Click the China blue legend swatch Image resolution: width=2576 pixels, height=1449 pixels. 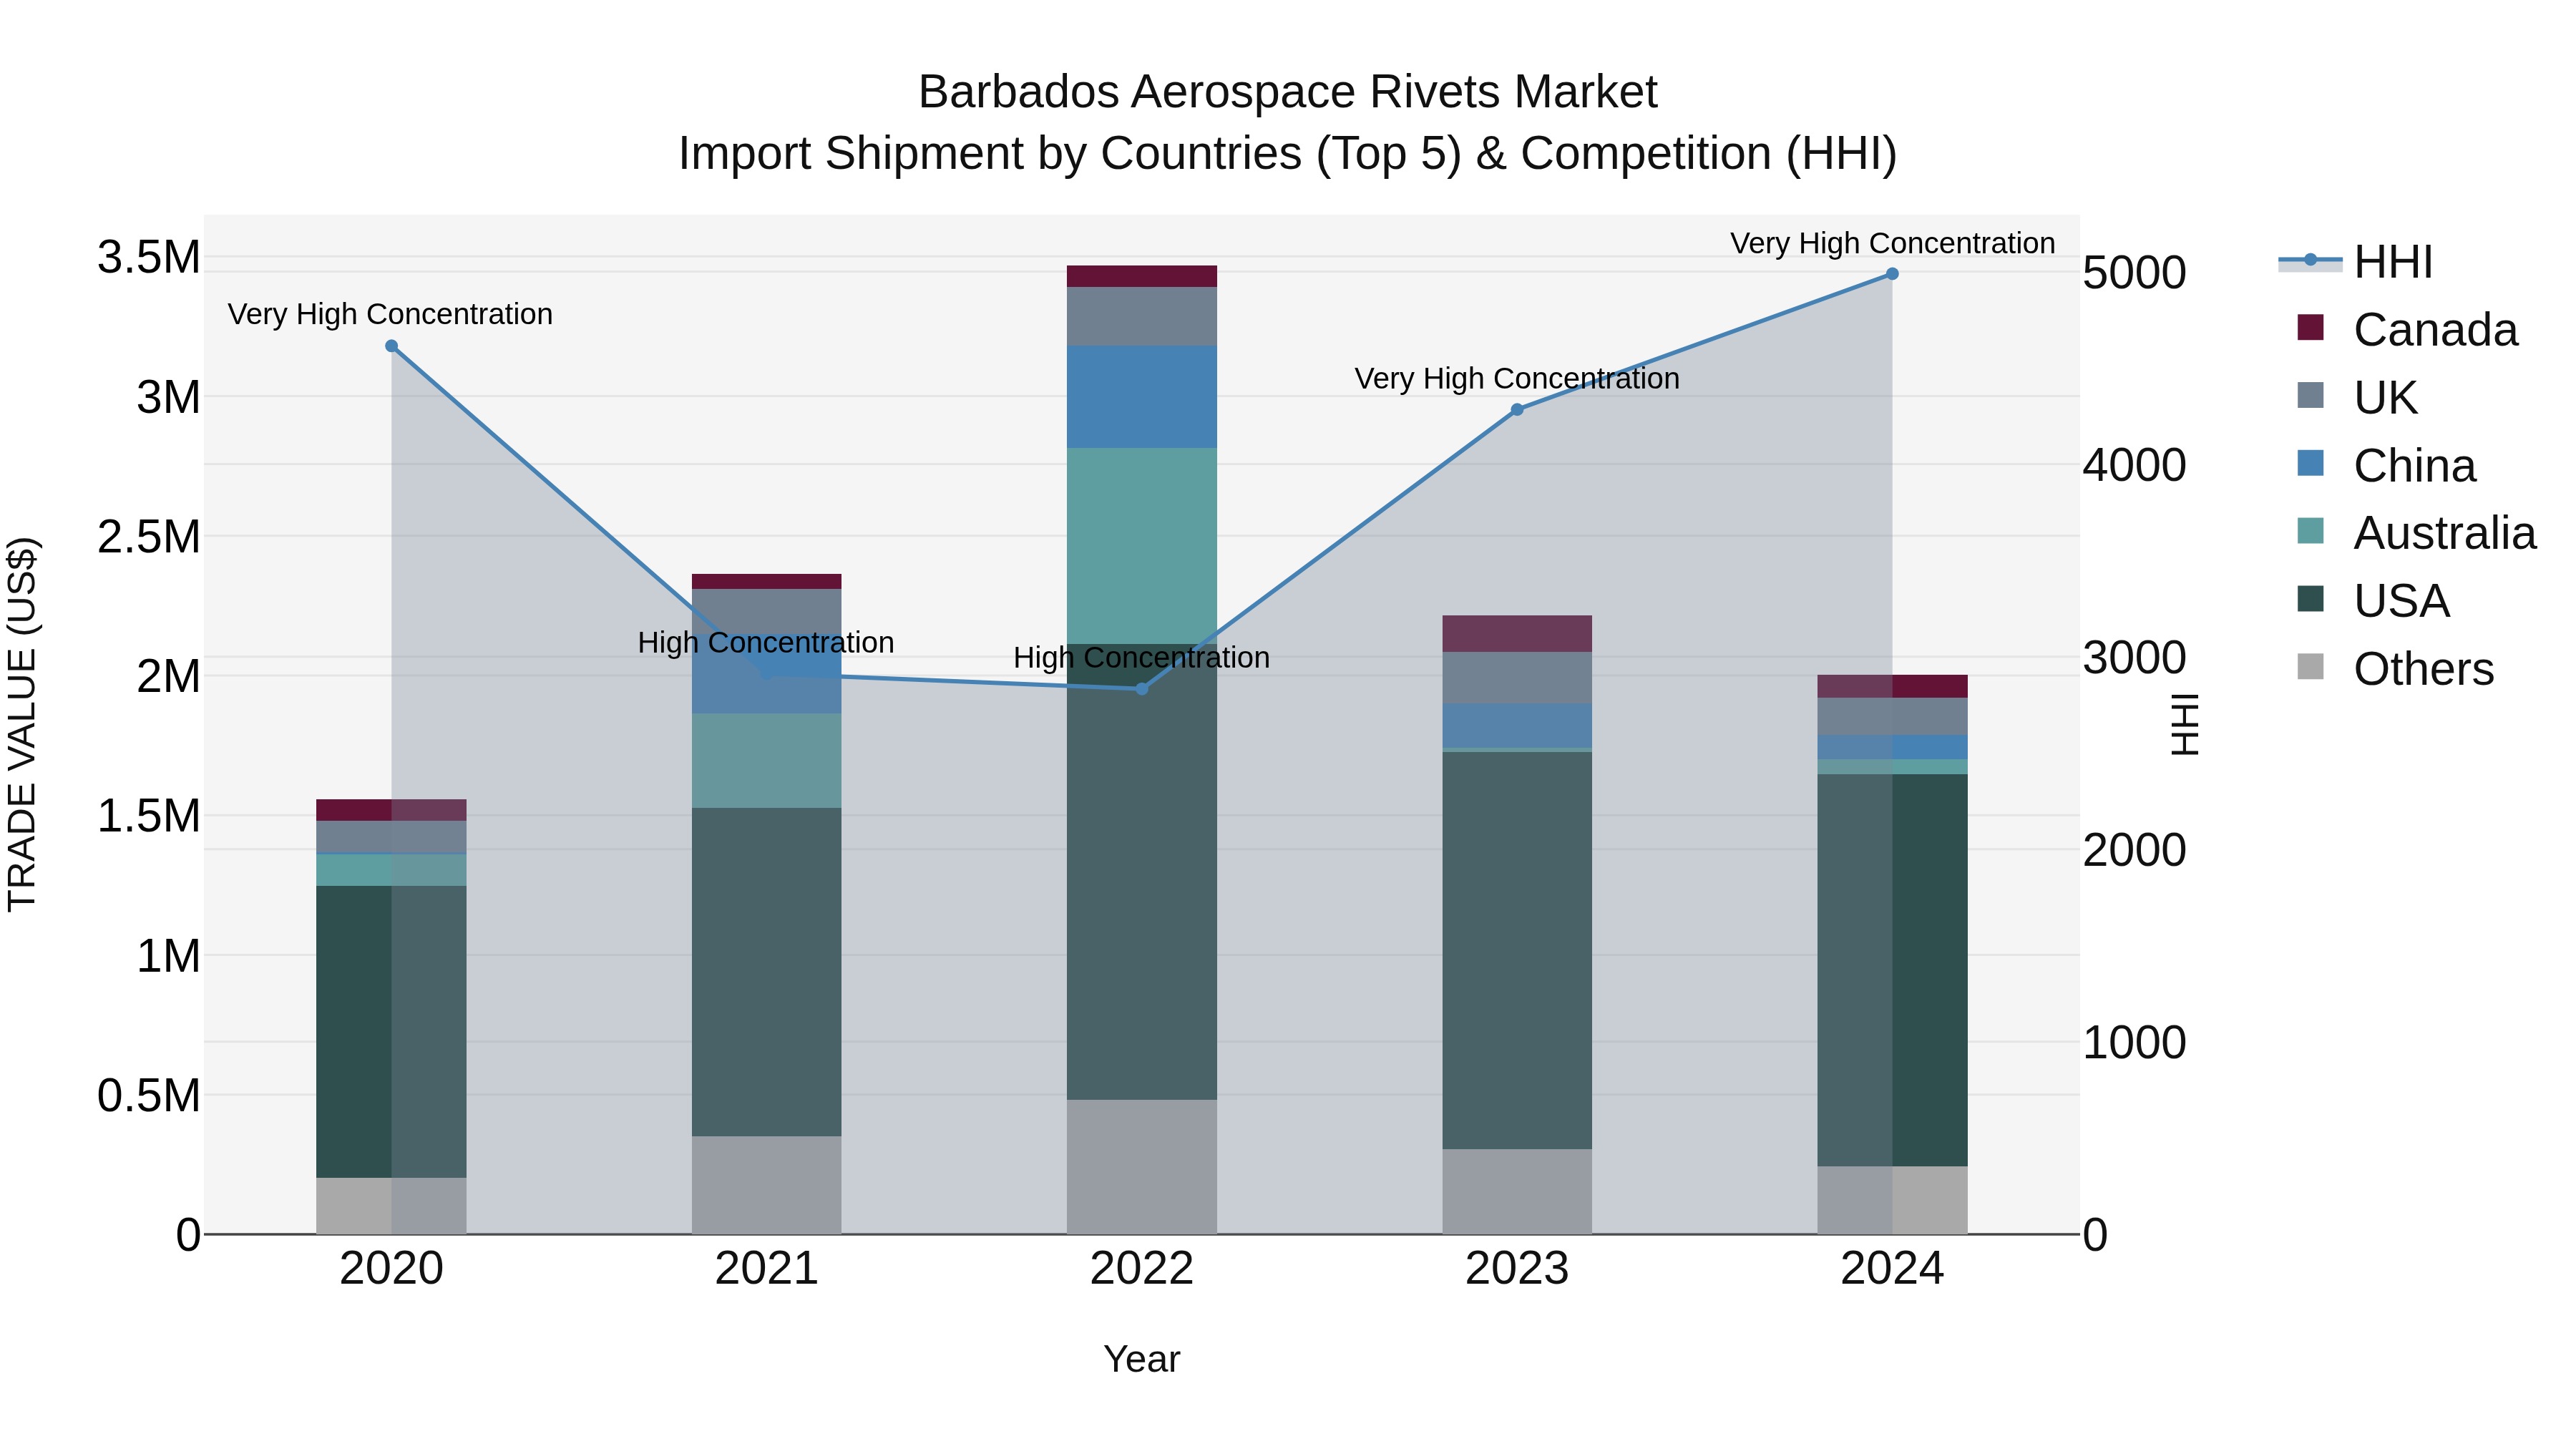(x=2311, y=463)
